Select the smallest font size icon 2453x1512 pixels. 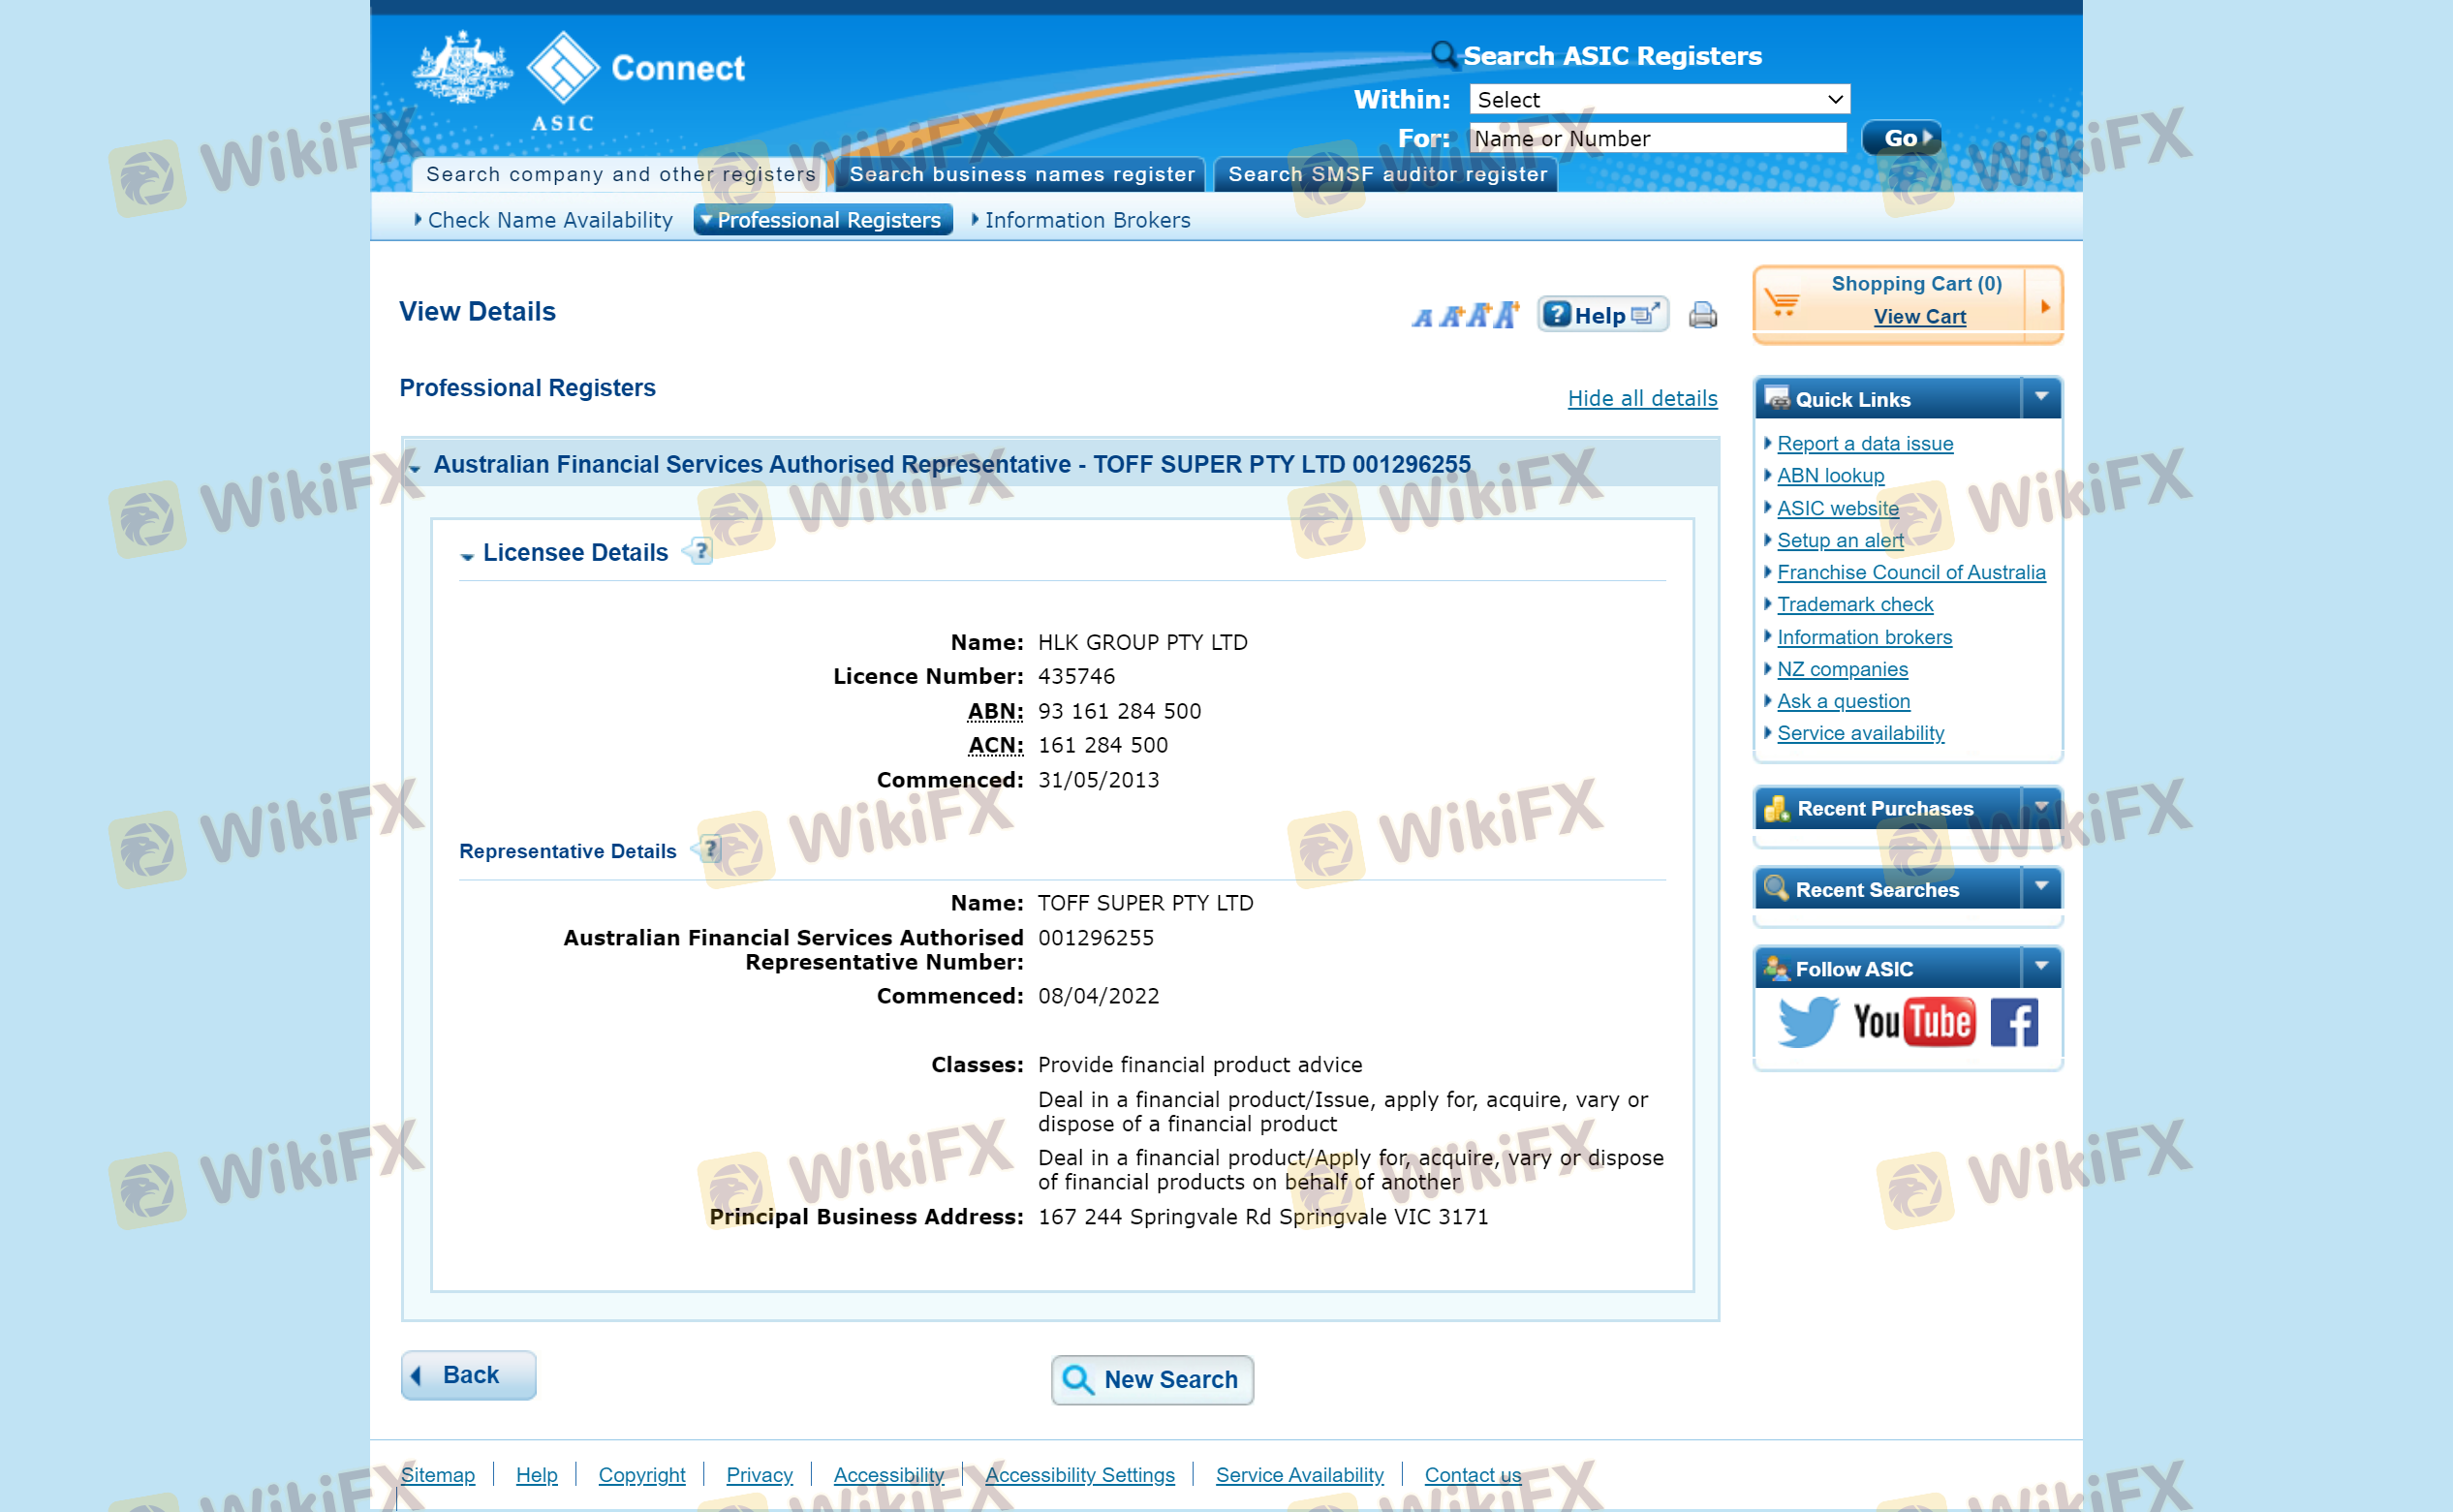pos(1421,318)
